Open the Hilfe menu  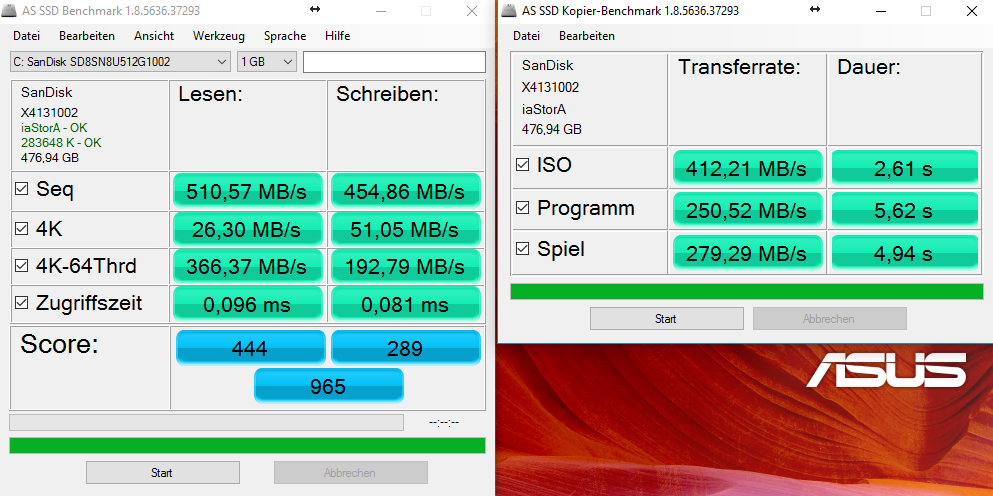coord(337,36)
